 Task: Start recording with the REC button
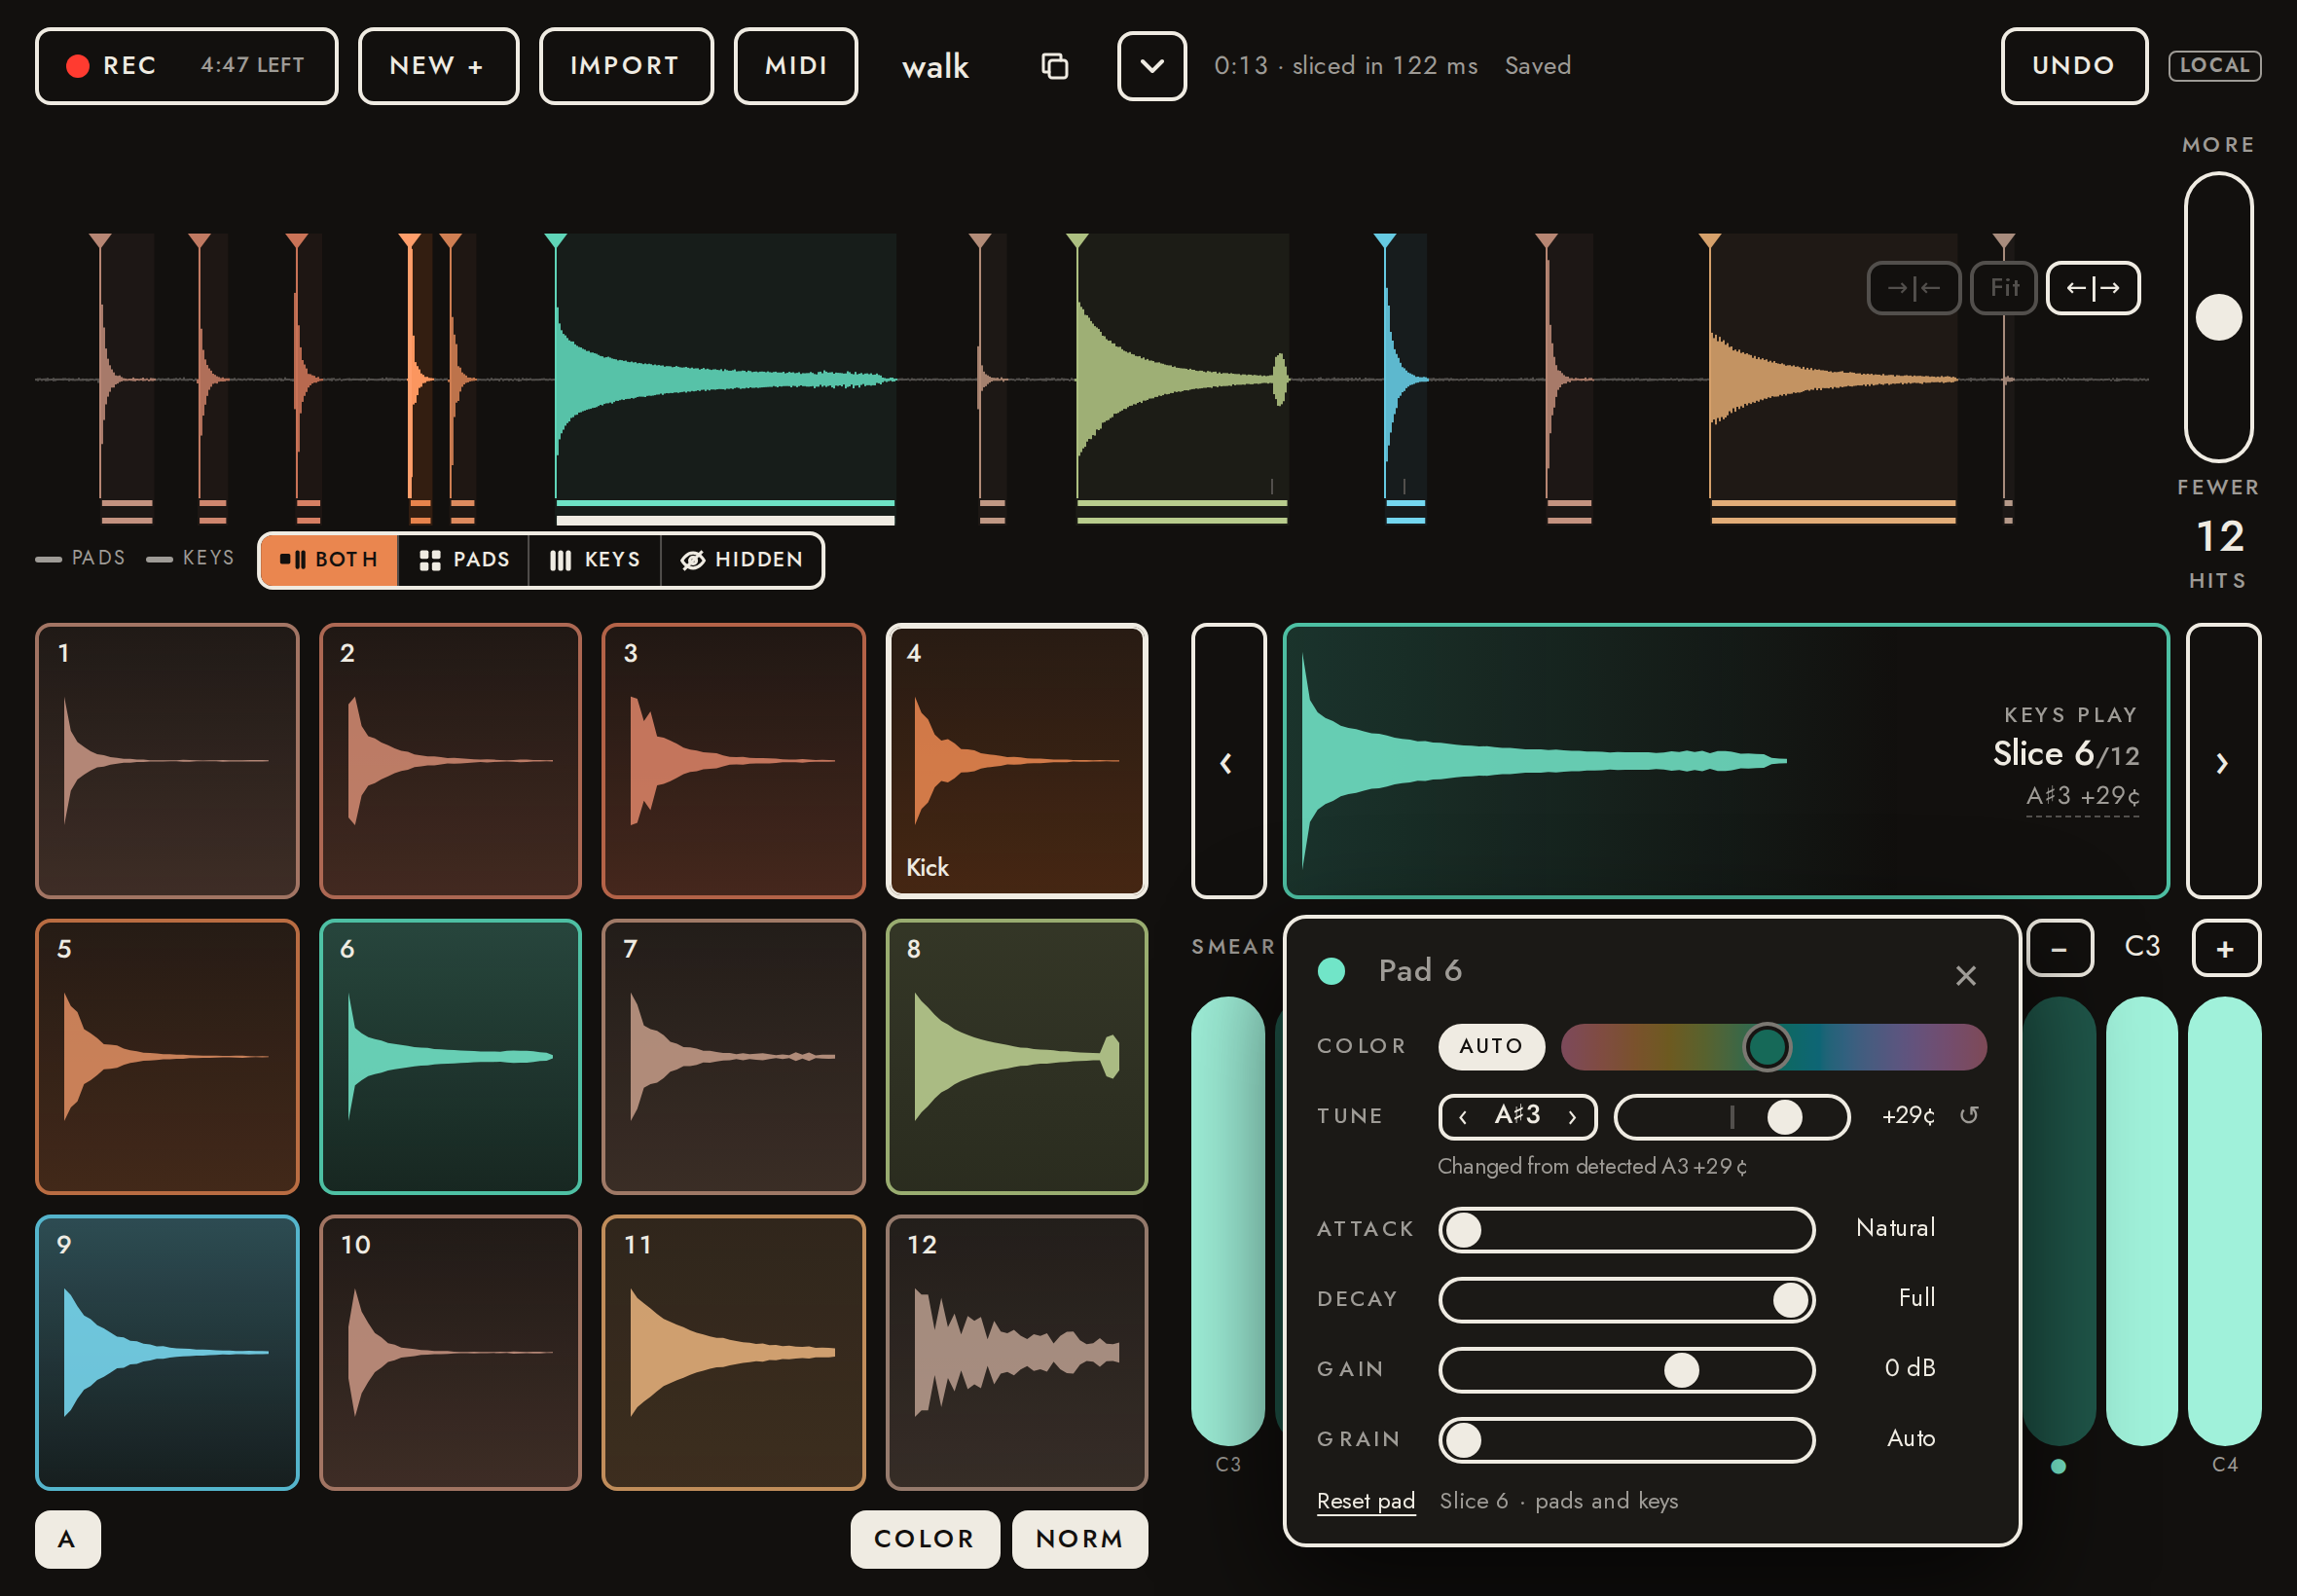click(x=187, y=66)
